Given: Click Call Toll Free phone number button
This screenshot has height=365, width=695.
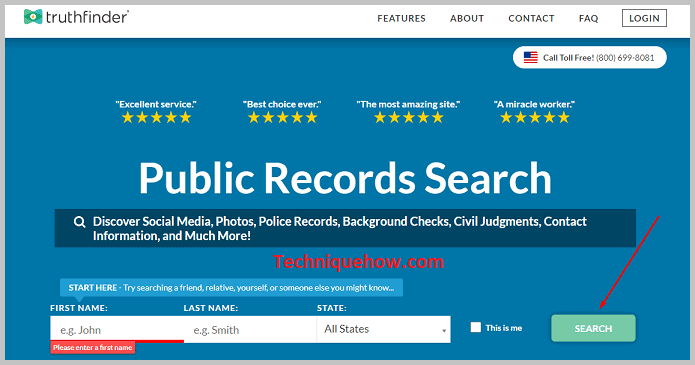Looking at the screenshot, I should (590, 58).
